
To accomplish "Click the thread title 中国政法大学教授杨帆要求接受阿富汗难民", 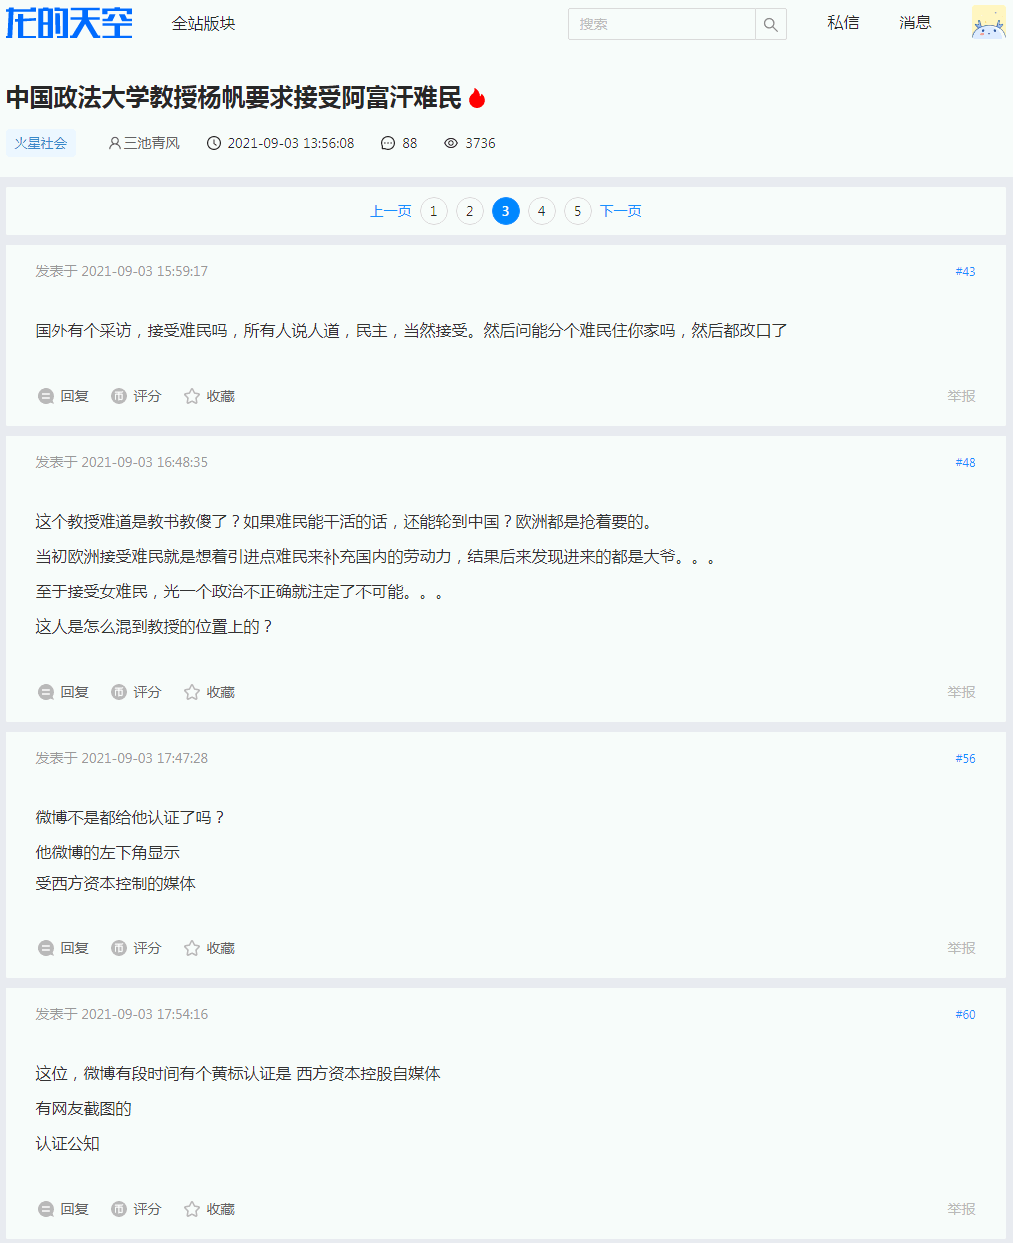I will [x=234, y=98].
